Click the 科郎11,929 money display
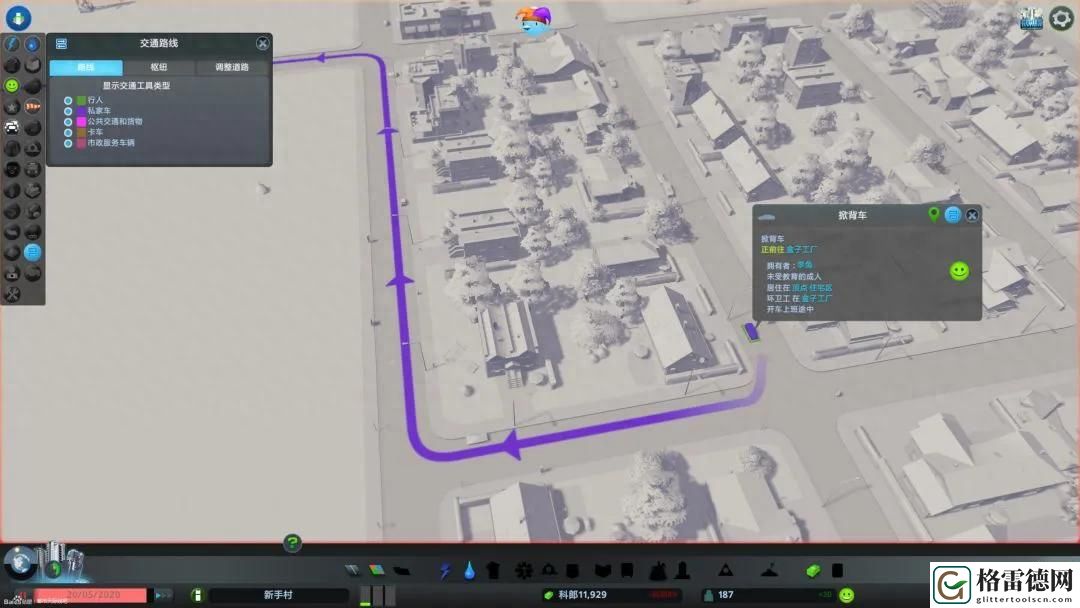Screen dimensions: 1080x608 (583, 595)
